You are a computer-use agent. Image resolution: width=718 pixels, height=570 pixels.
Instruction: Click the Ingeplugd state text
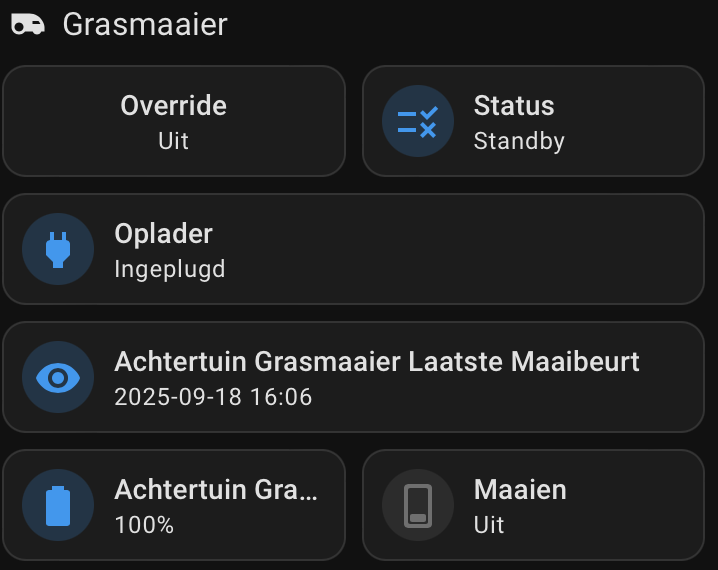point(169,269)
